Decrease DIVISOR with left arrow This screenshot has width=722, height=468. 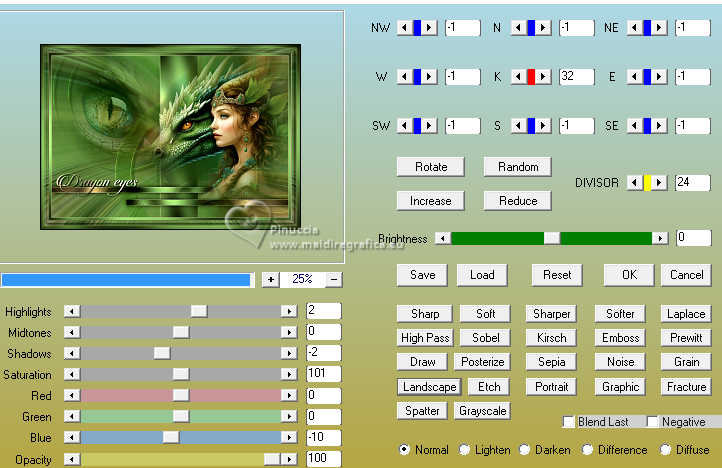coord(635,183)
